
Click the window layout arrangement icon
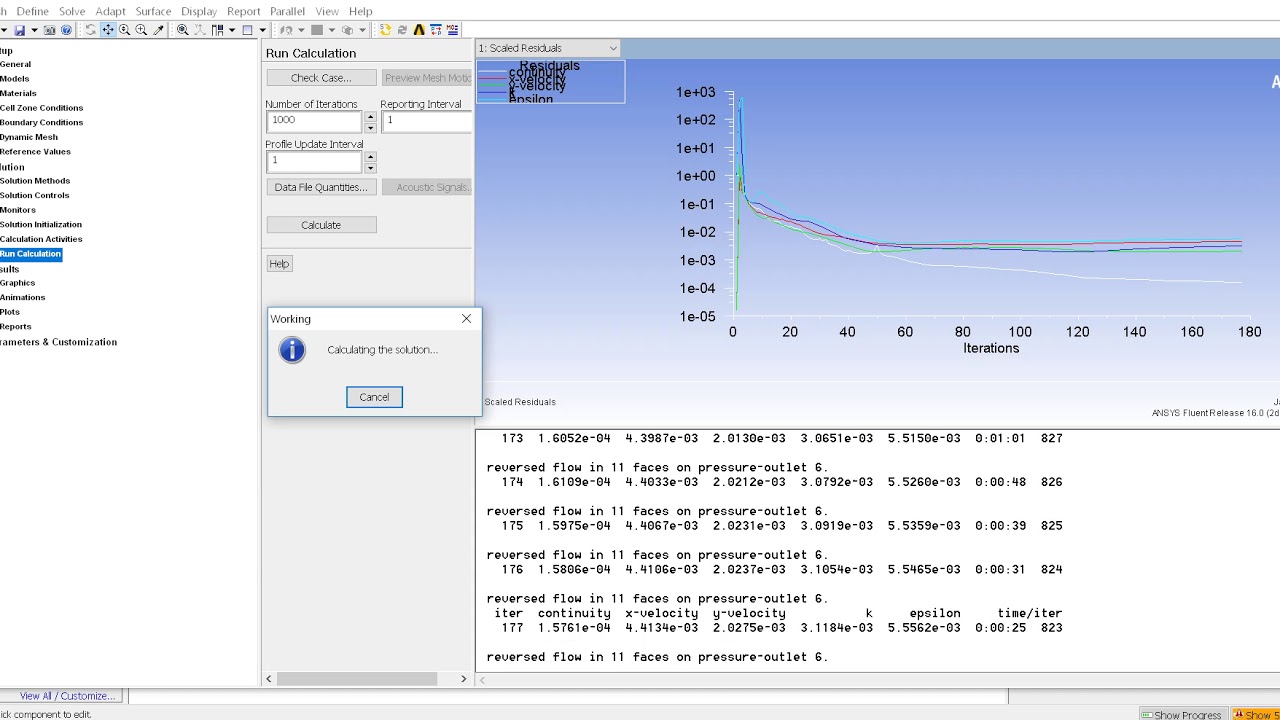tap(217, 30)
